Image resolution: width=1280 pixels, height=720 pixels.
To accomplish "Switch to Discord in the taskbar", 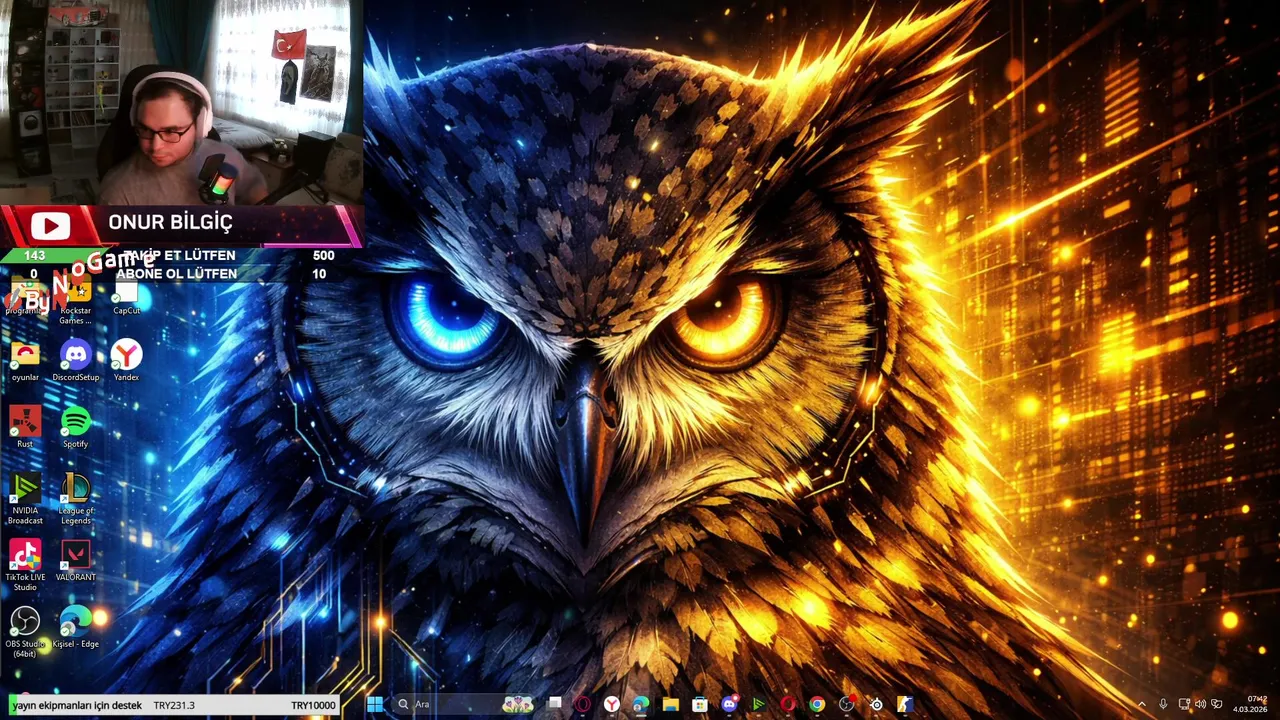I will 730,705.
